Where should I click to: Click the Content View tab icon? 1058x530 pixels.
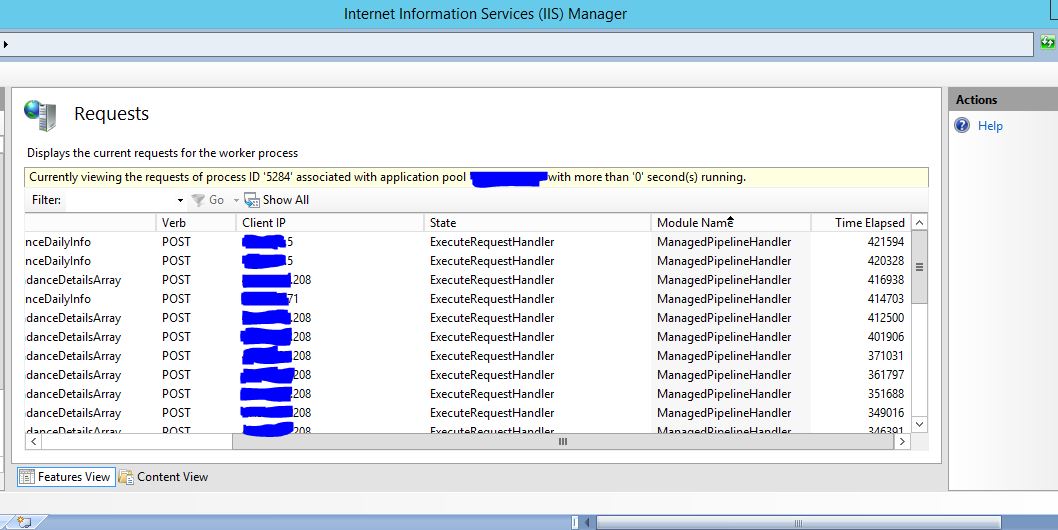tap(126, 477)
